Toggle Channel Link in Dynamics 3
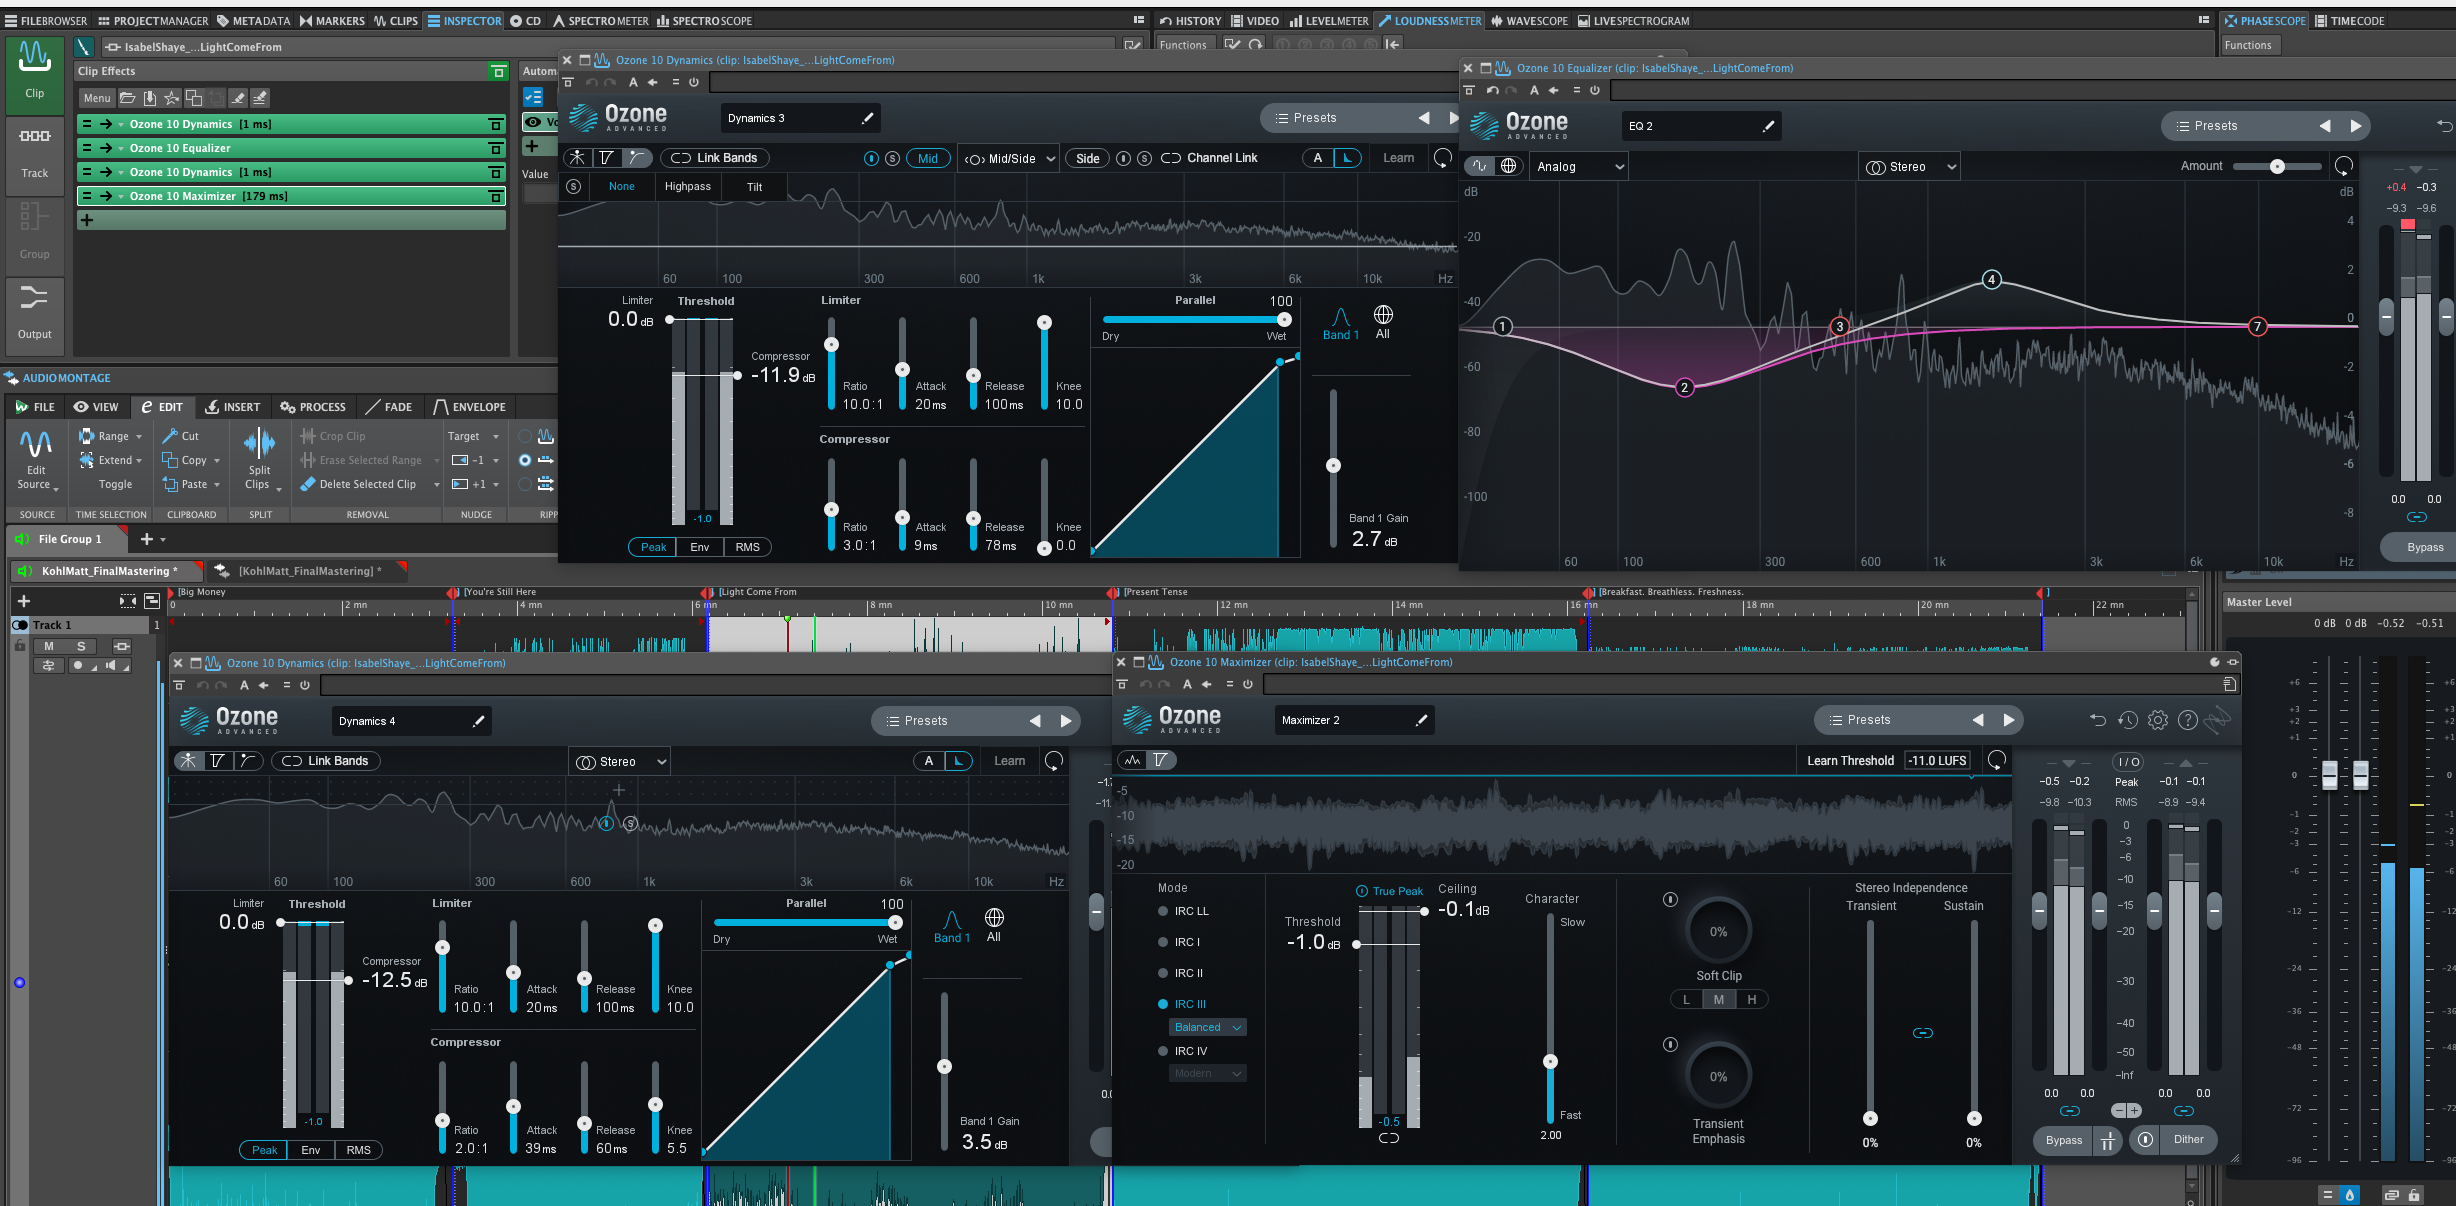Screen dimensions: 2456x1206 (1210, 158)
